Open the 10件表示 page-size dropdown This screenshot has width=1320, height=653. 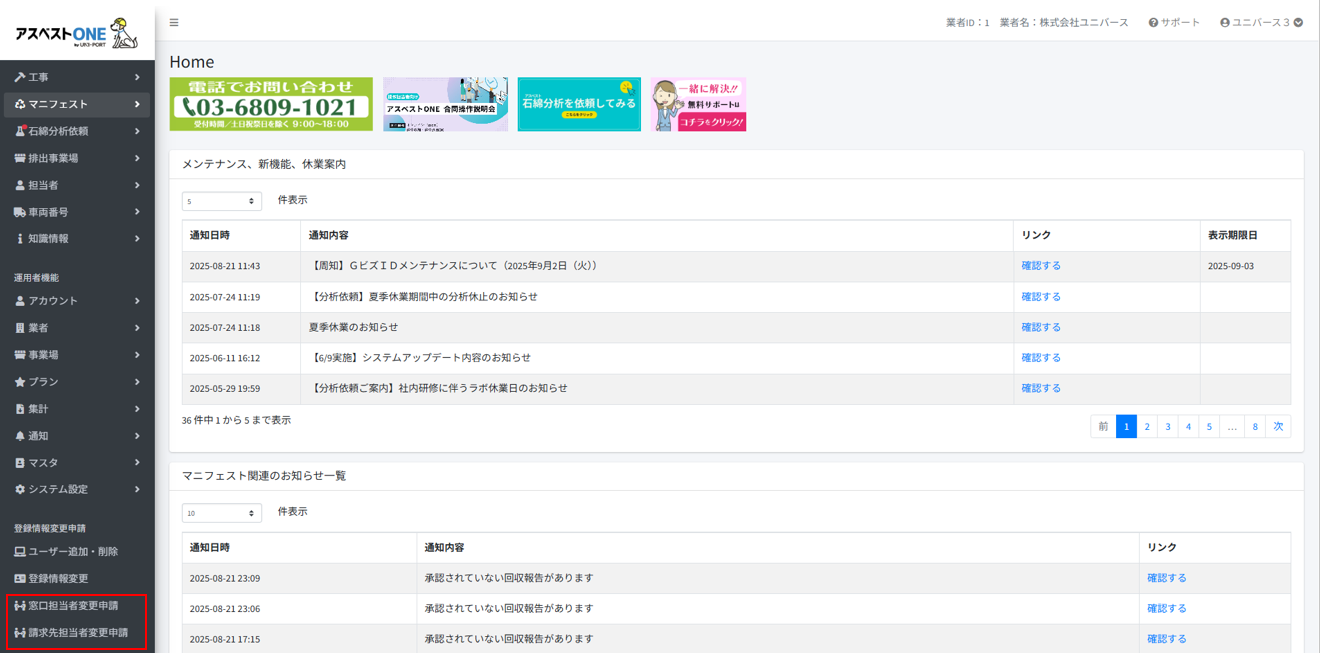(x=221, y=513)
